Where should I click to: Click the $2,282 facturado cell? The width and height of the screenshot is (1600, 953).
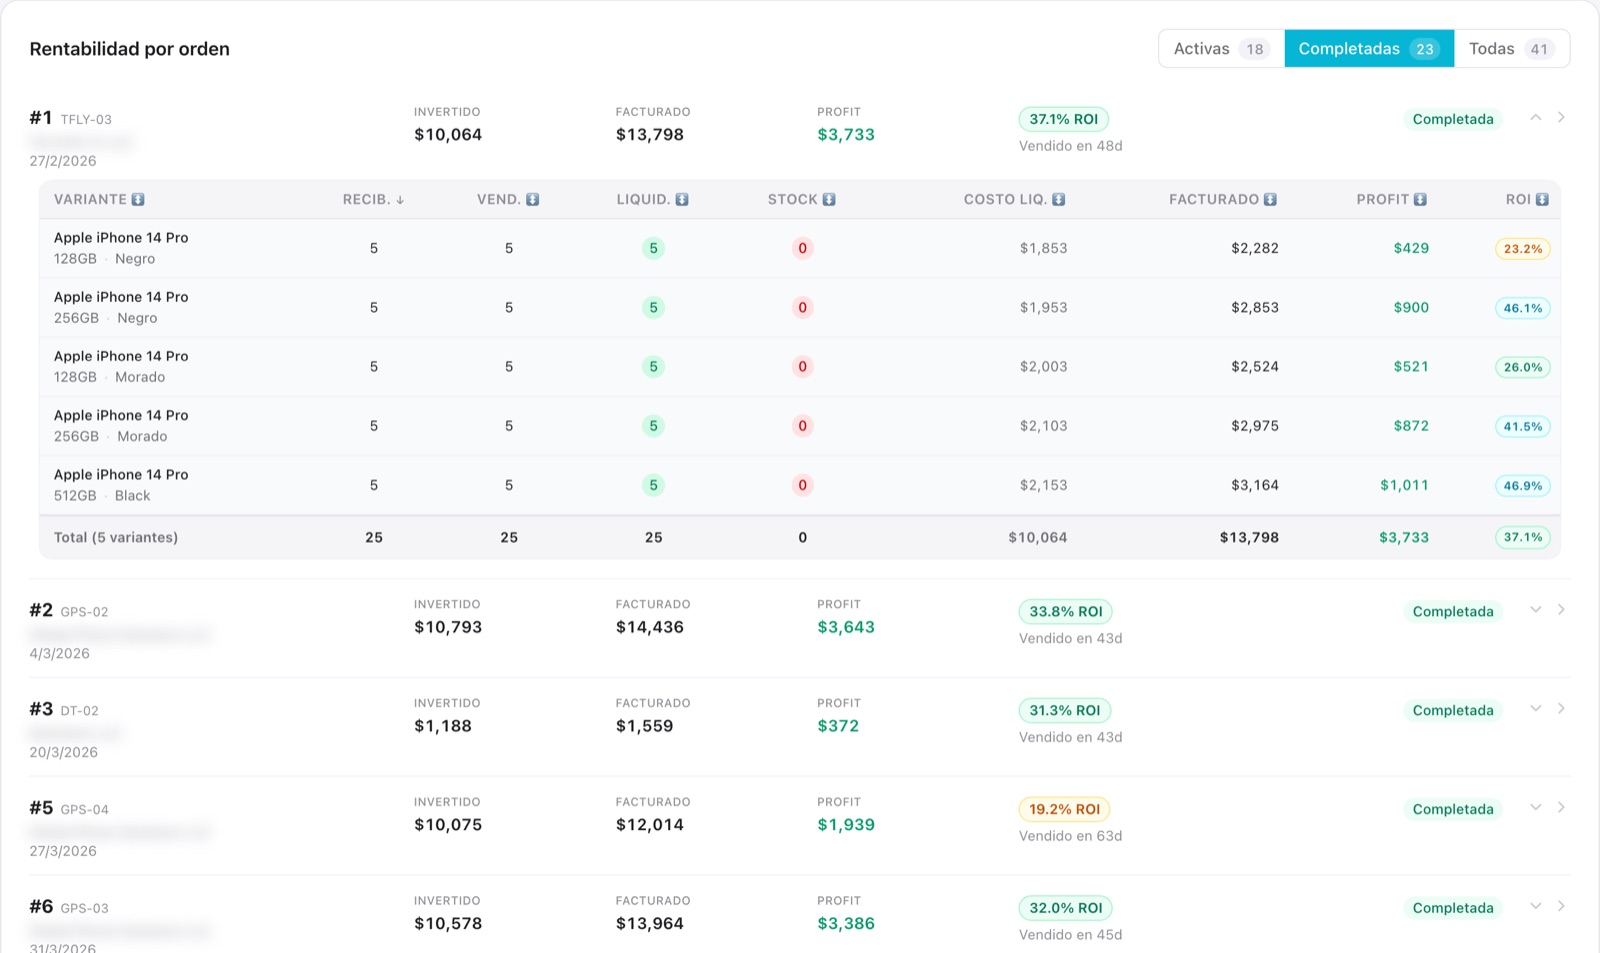[x=1255, y=248]
